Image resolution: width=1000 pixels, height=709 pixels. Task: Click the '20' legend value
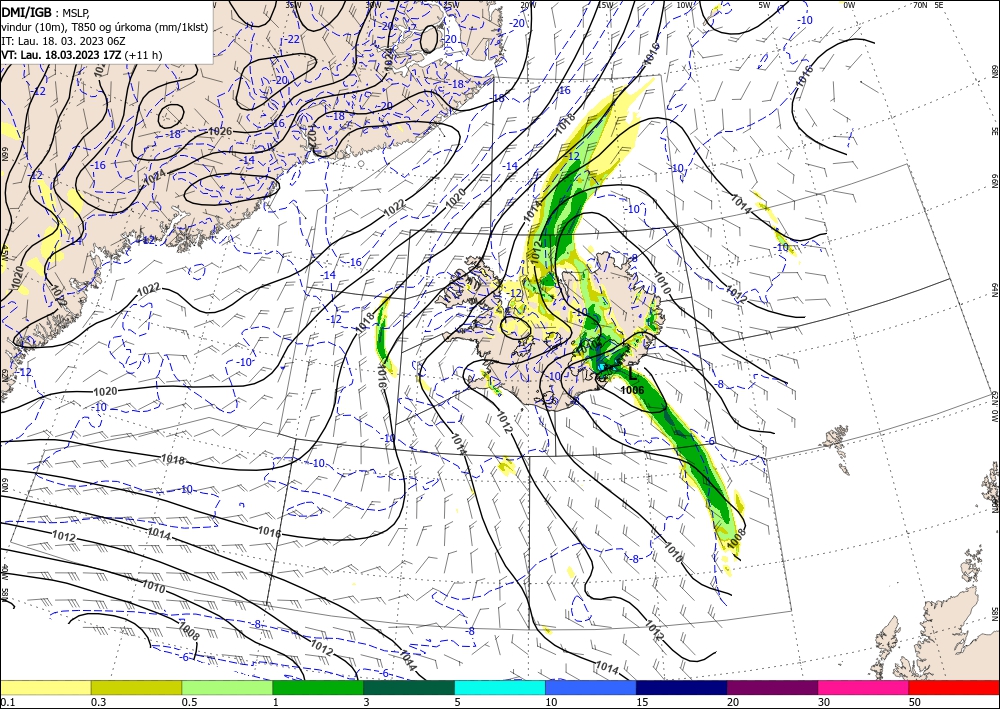click(733, 702)
